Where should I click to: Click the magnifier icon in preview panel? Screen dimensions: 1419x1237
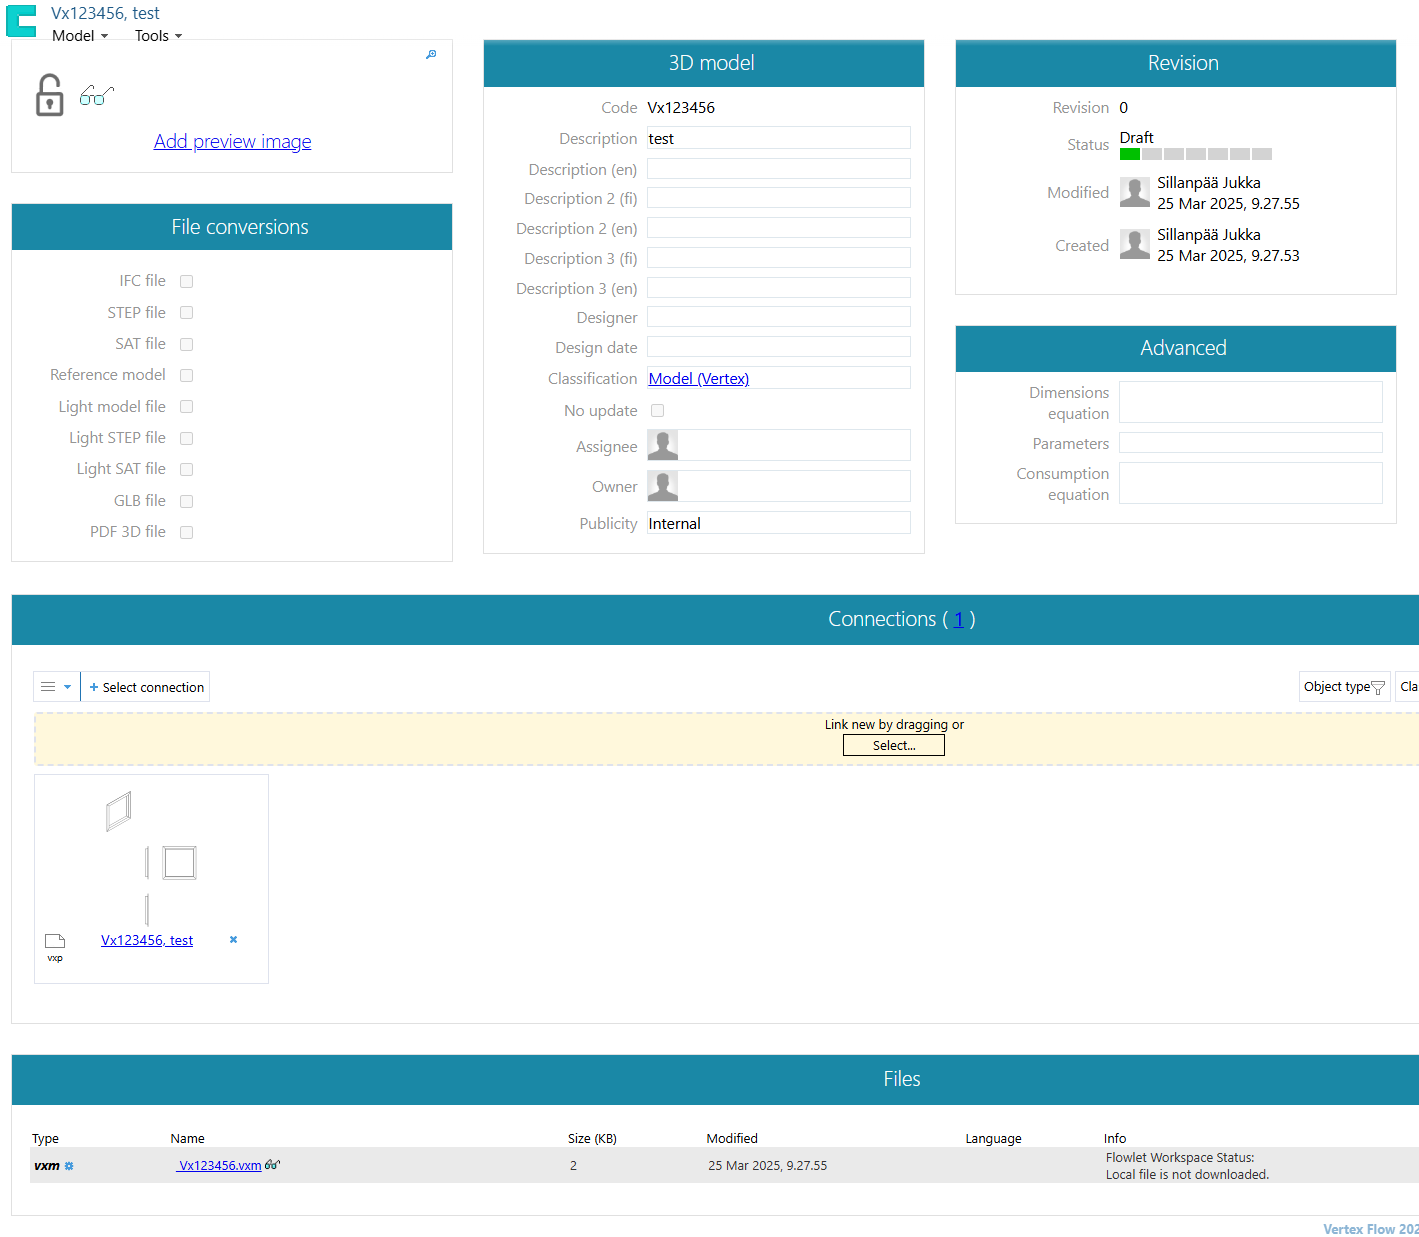[431, 55]
